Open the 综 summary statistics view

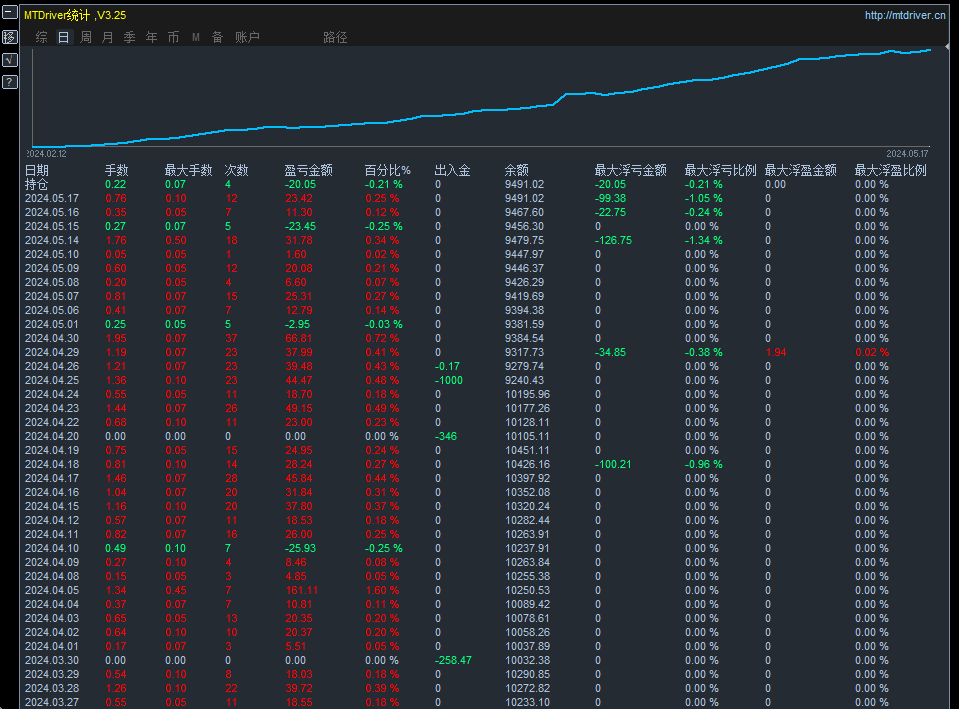click(41, 37)
